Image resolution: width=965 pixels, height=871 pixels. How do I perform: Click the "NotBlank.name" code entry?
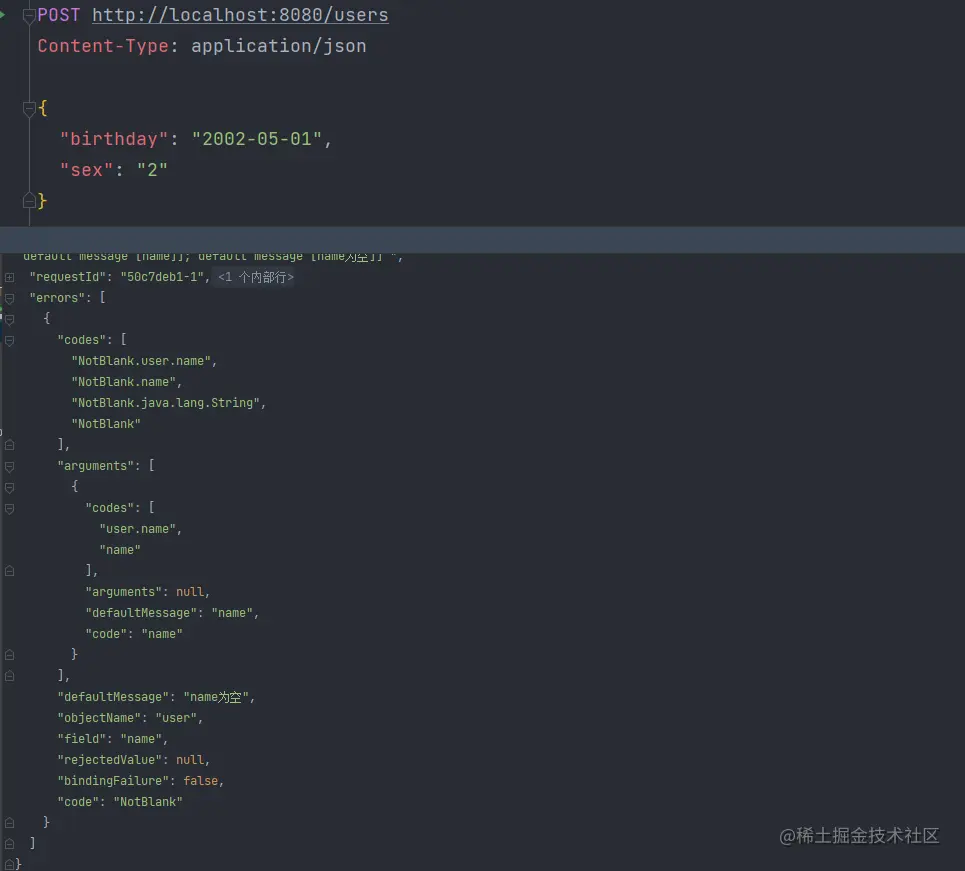pos(124,382)
